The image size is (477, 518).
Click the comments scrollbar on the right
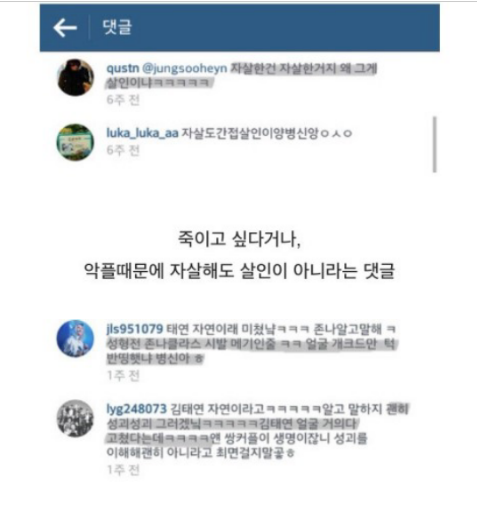tap(434, 144)
